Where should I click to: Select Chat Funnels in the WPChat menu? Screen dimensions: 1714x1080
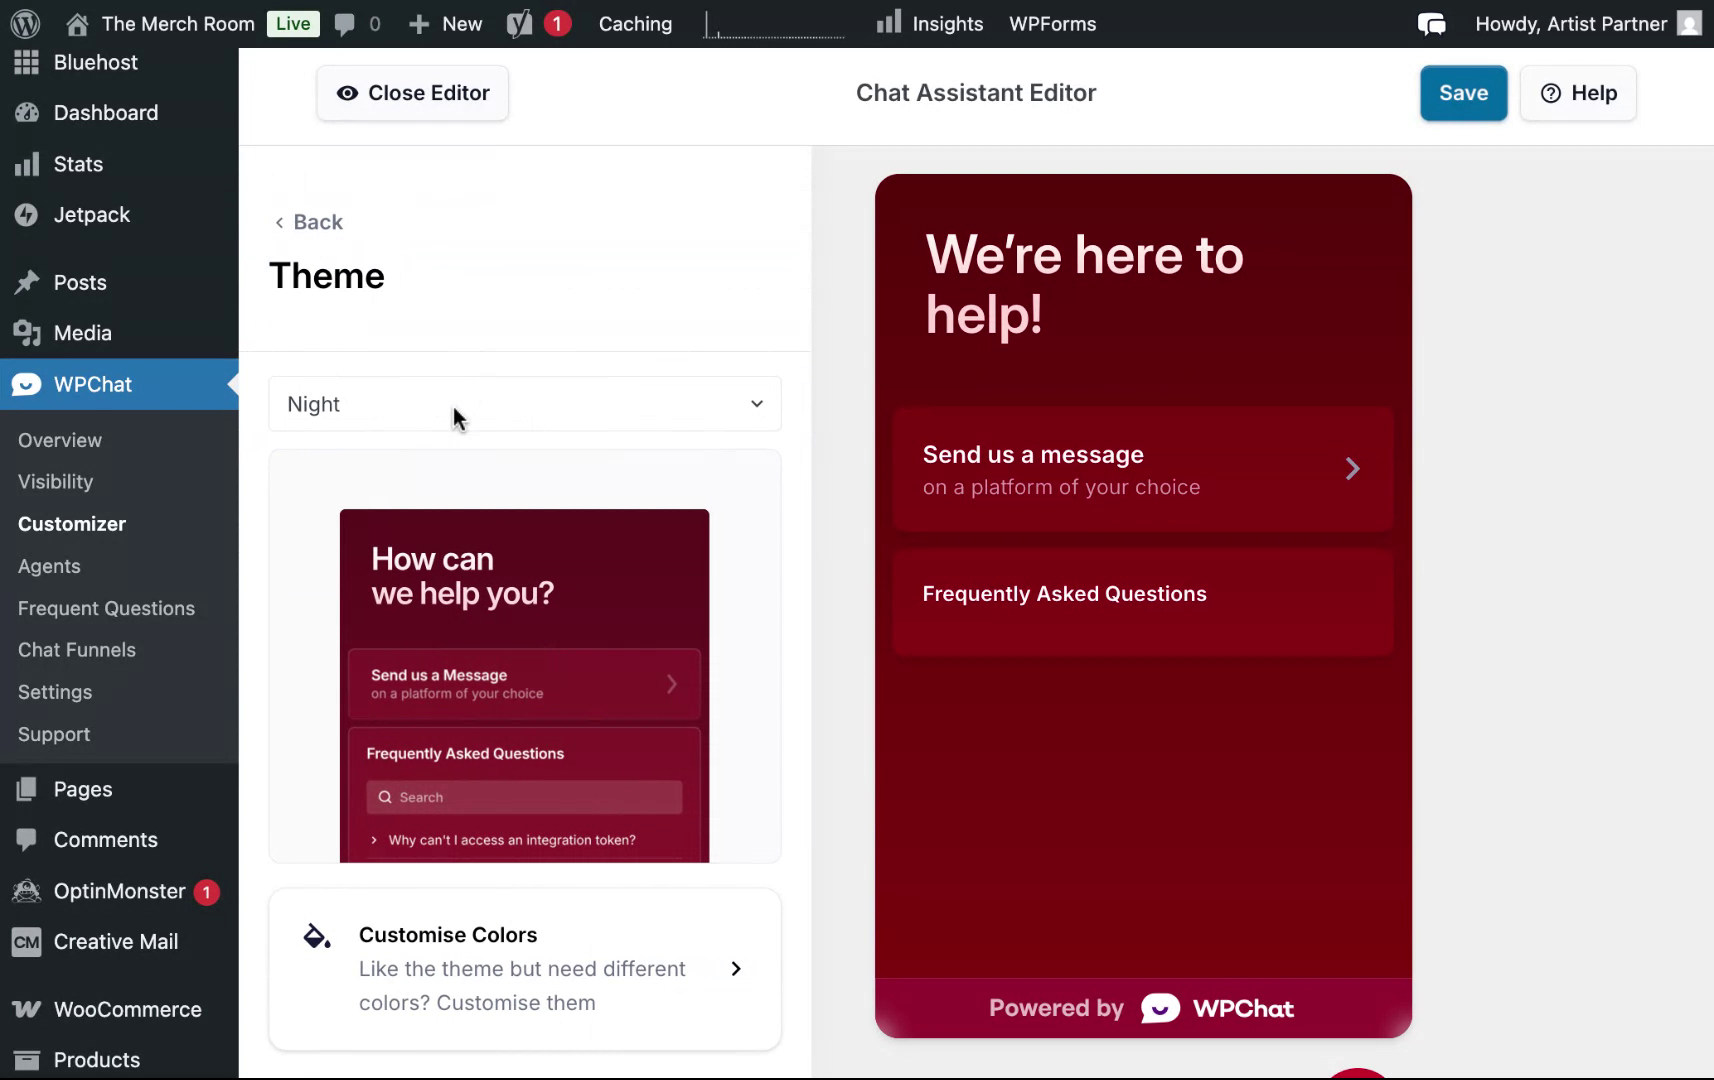[77, 649]
